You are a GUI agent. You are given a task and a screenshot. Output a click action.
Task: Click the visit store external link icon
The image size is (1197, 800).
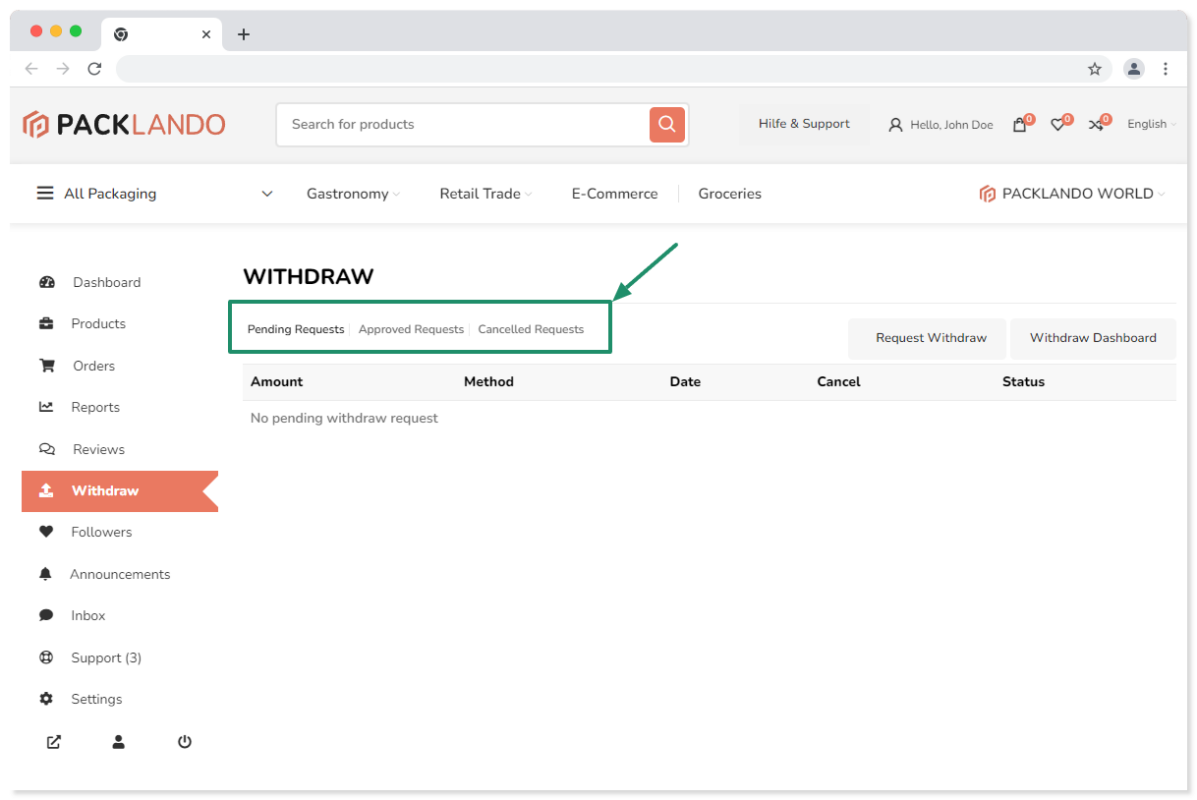(x=53, y=742)
